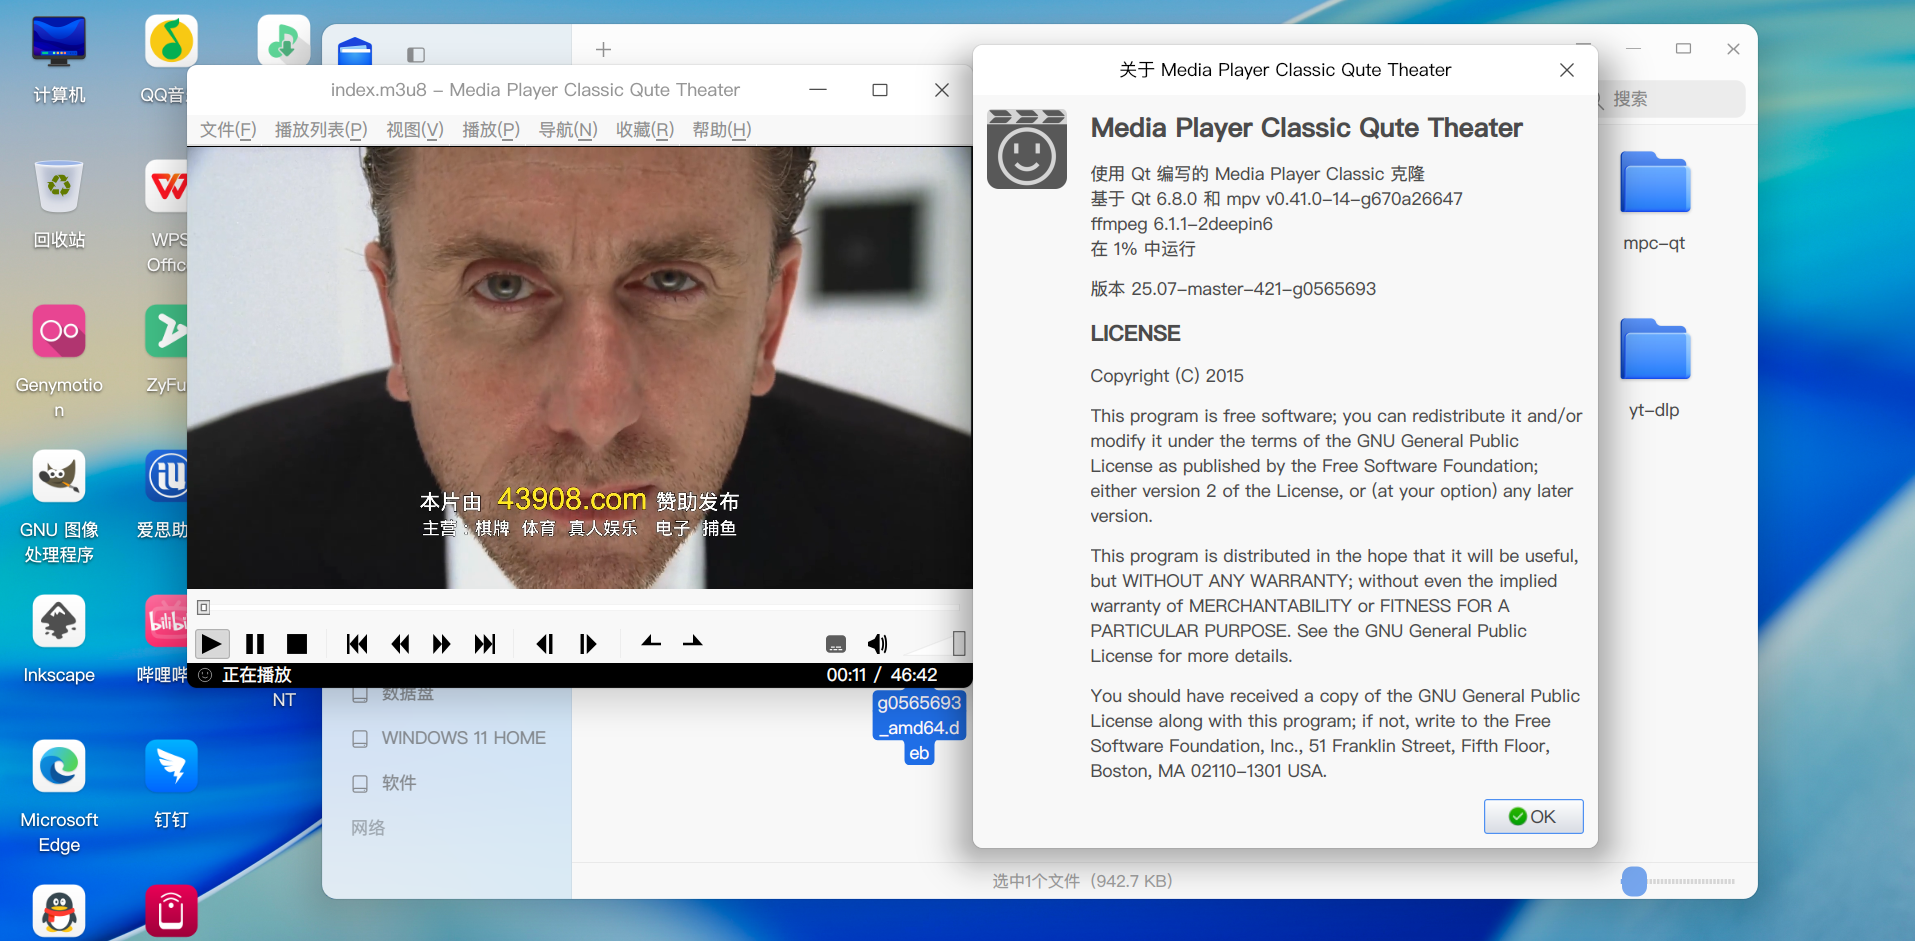Stop the video playback

[x=297, y=644]
